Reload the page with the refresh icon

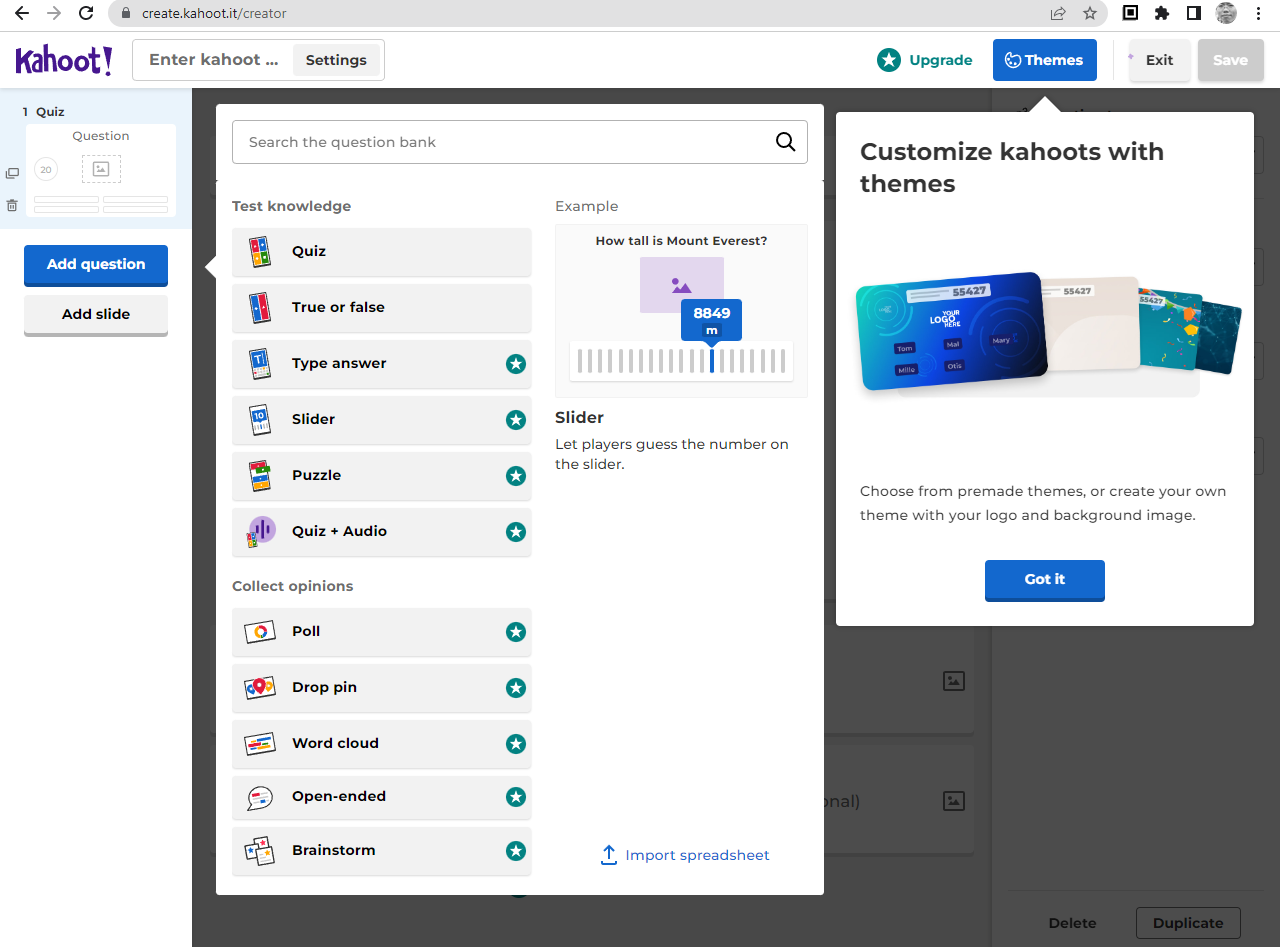(x=86, y=14)
